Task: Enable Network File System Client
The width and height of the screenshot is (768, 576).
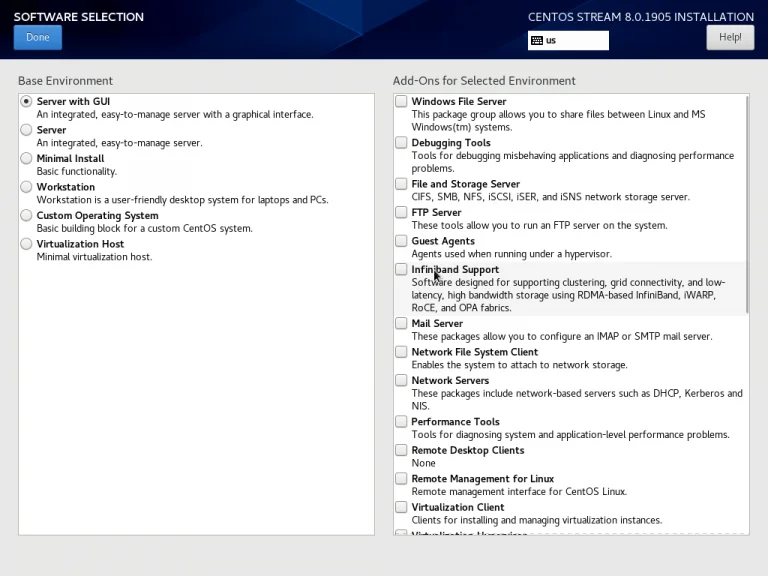Action: [x=401, y=352]
